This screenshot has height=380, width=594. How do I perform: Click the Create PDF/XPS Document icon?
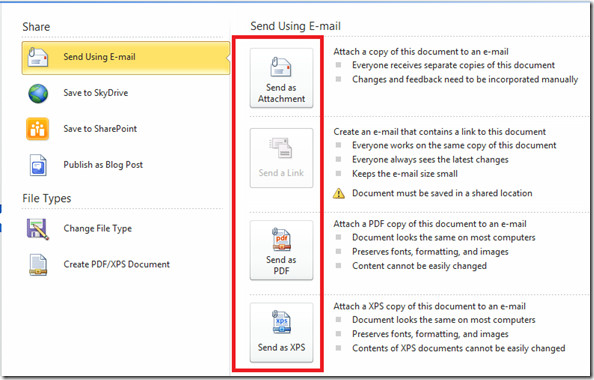(x=38, y=264)
